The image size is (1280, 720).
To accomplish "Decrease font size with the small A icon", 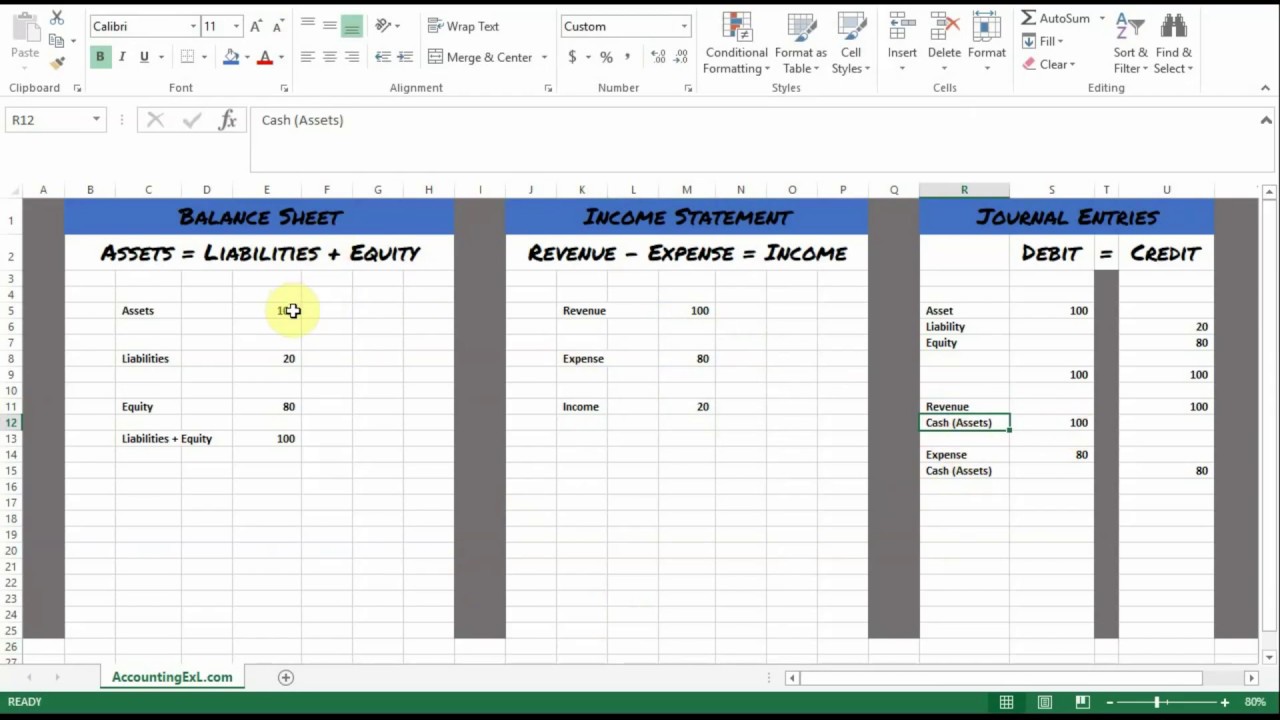I will [x=277, y=27].
